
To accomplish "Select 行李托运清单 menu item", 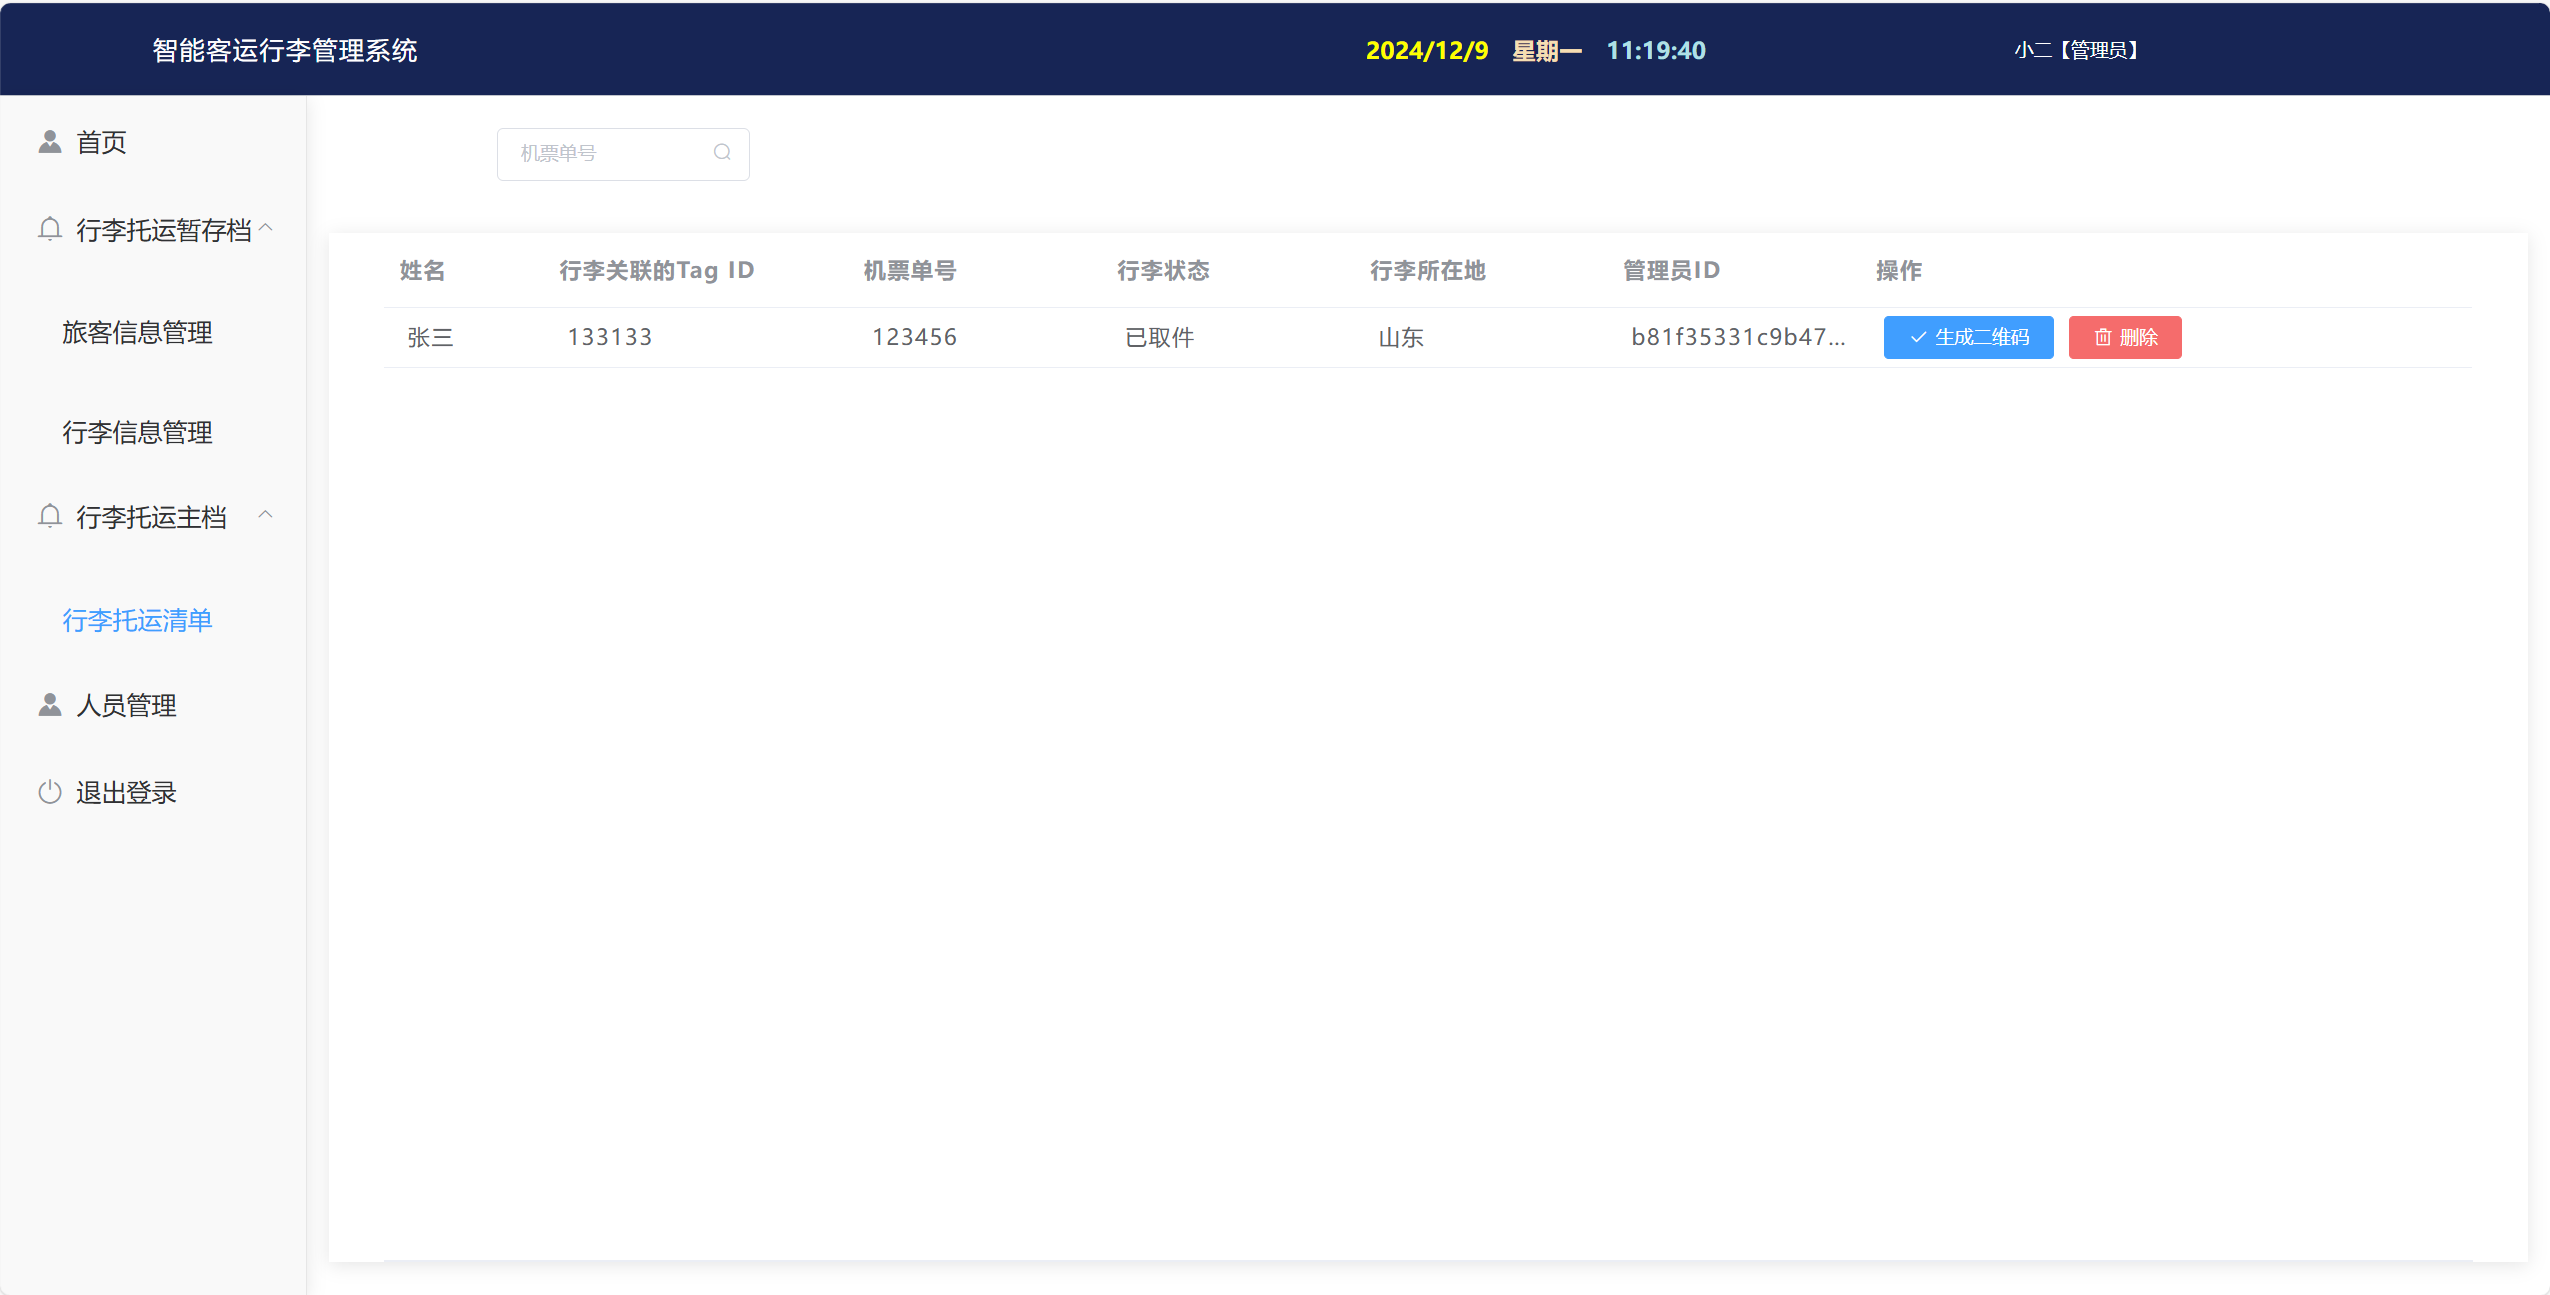I will [x=137, y=621].
